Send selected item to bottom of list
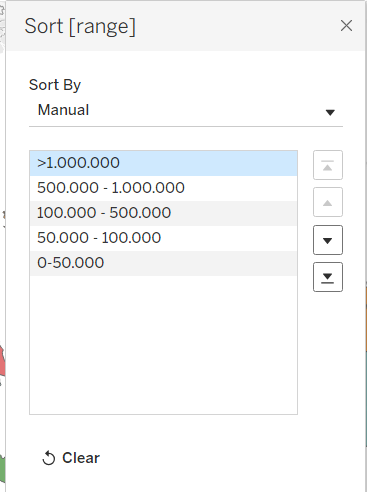Image resolution: width=367 pixels, height=492 pixels. click(328, 277)
